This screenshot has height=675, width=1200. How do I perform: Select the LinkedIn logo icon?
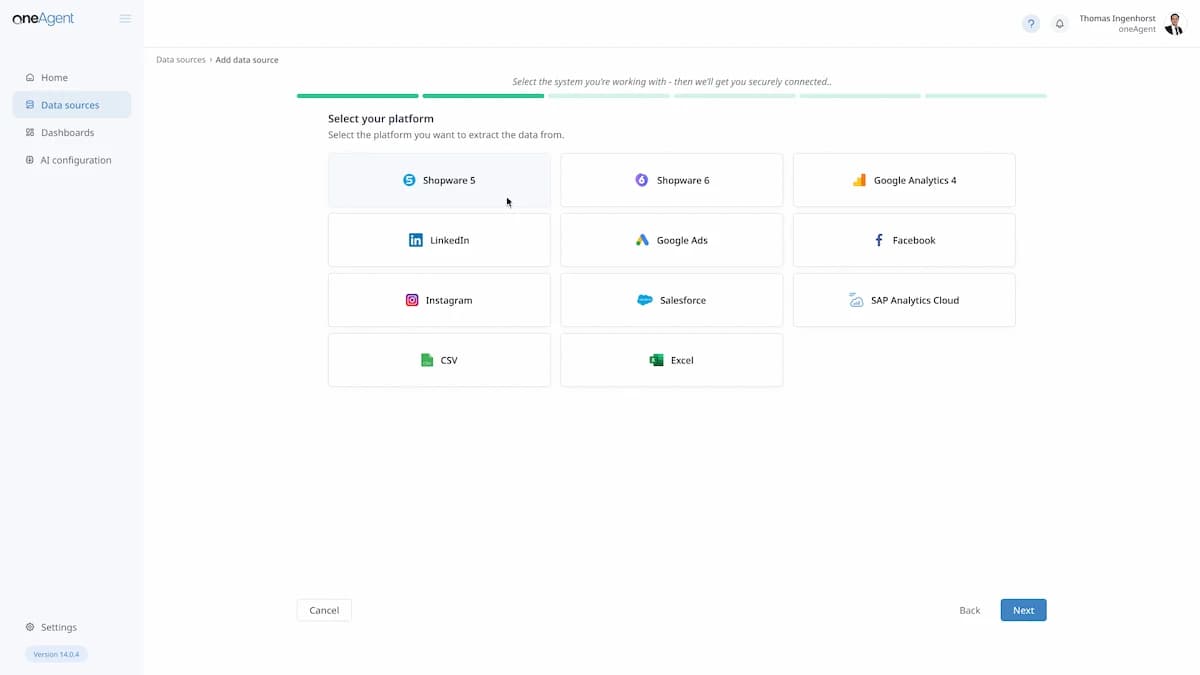[x=416, y=240]
